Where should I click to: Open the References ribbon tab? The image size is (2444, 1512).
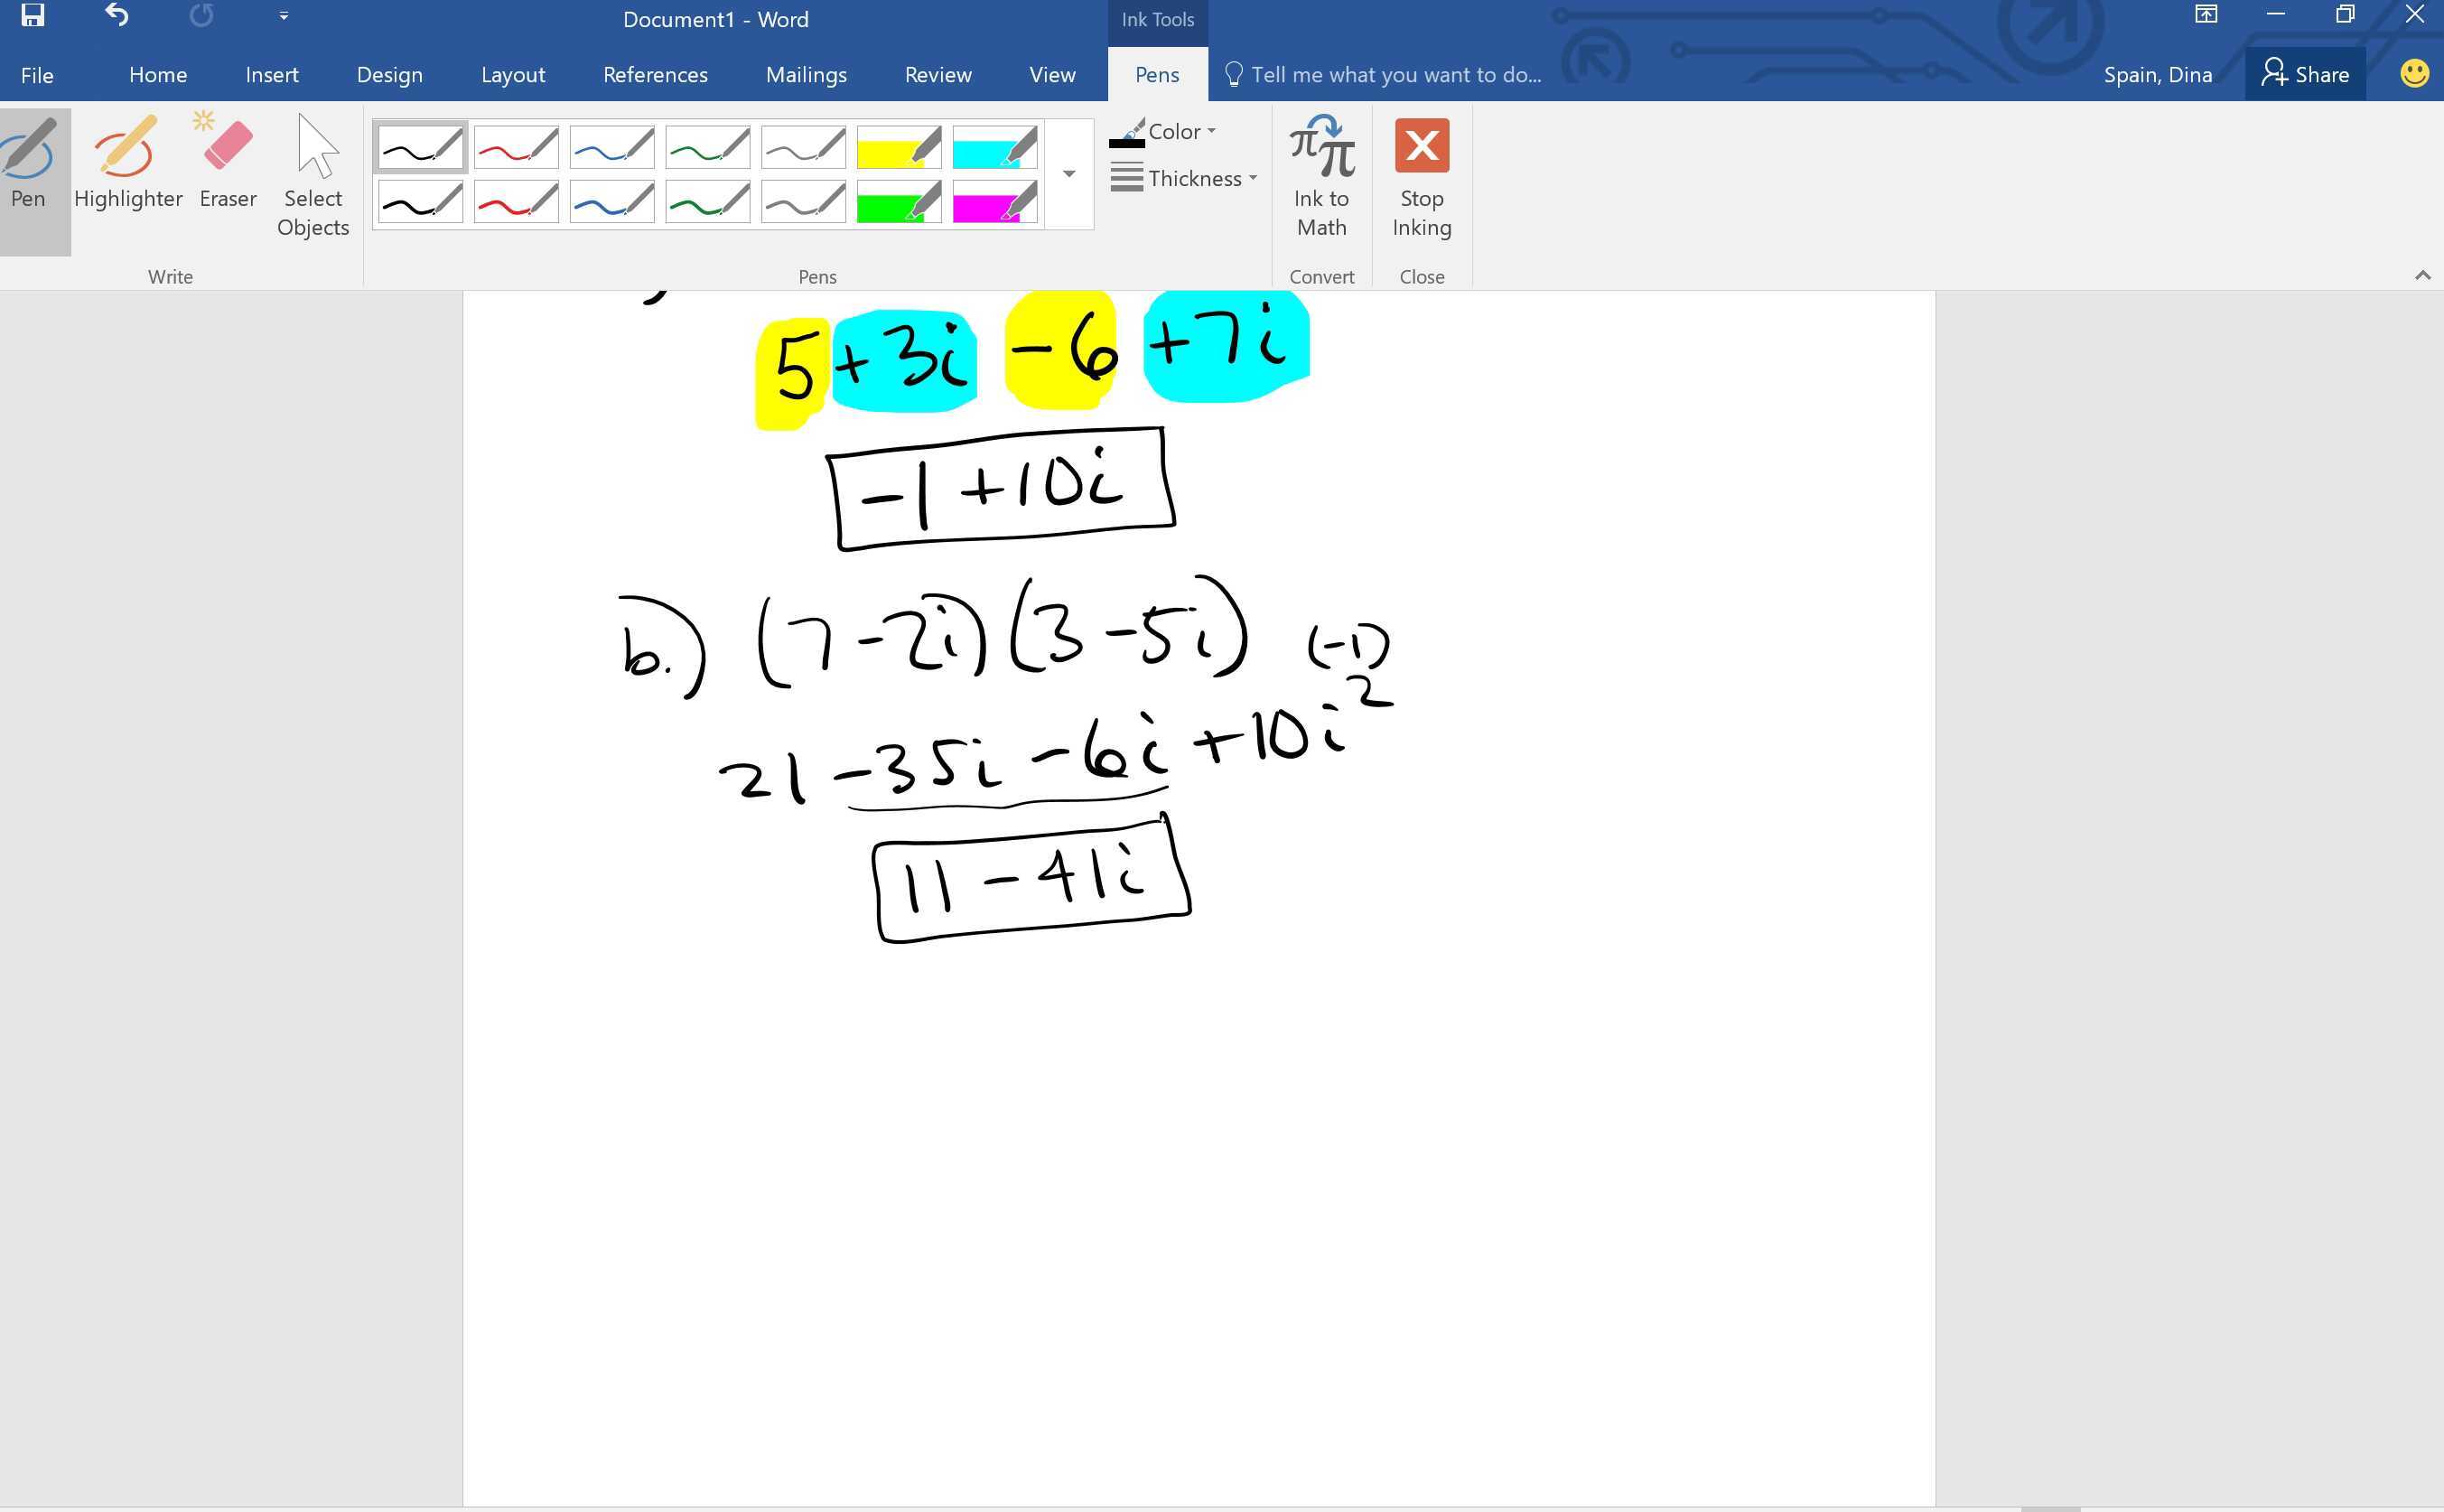(655, 74)
